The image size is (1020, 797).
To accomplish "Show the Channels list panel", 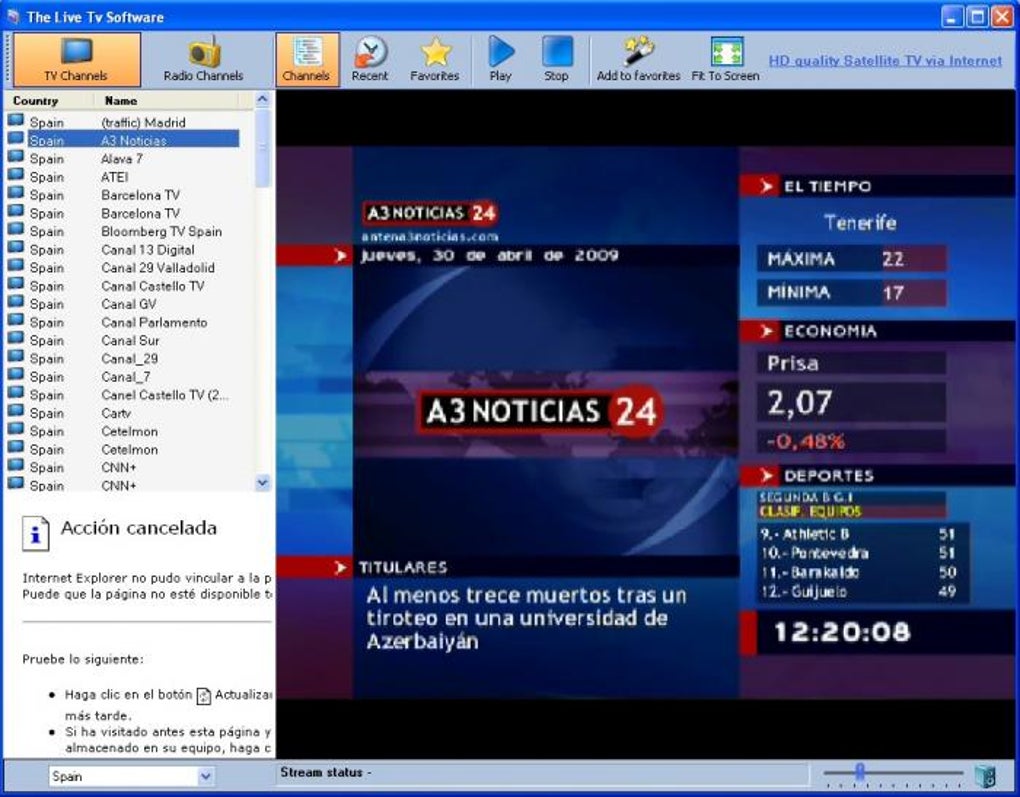I will [307, 60].
